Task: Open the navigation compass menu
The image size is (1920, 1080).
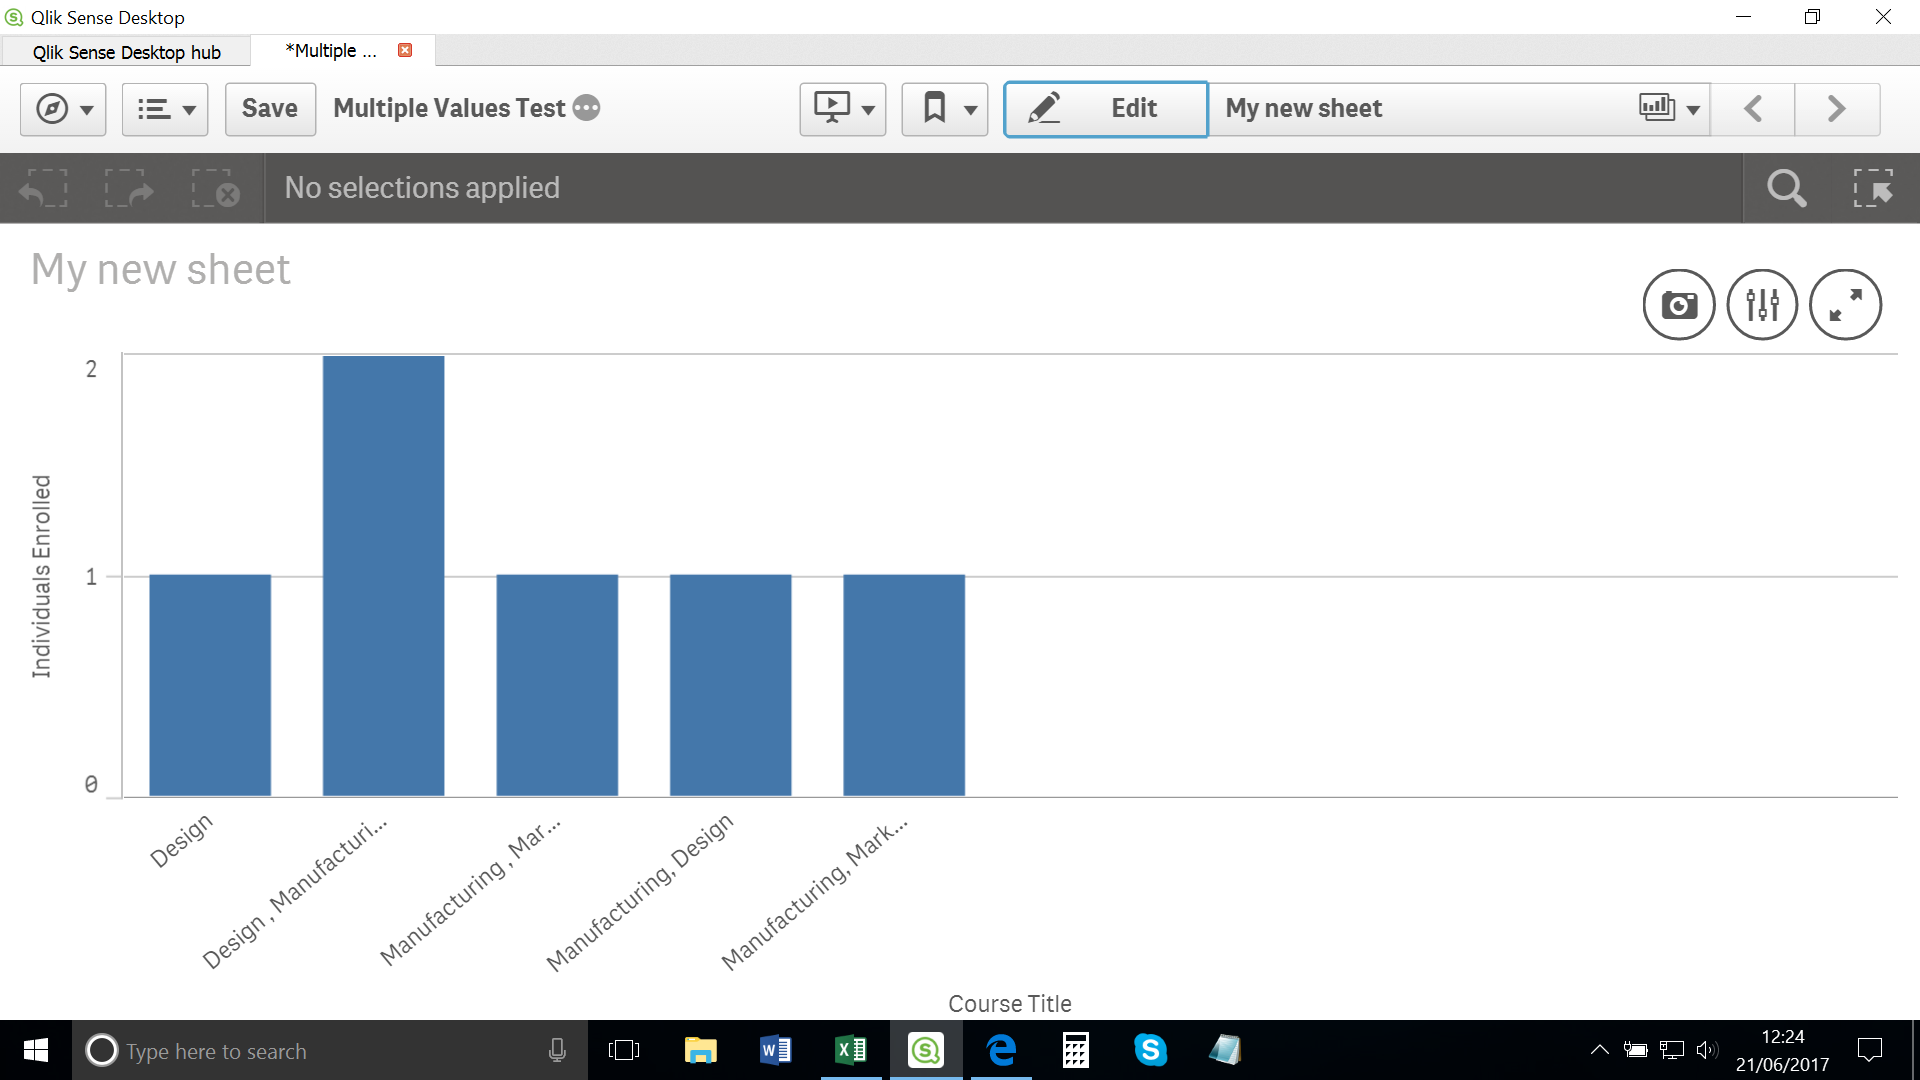Action: coord(63,109)
